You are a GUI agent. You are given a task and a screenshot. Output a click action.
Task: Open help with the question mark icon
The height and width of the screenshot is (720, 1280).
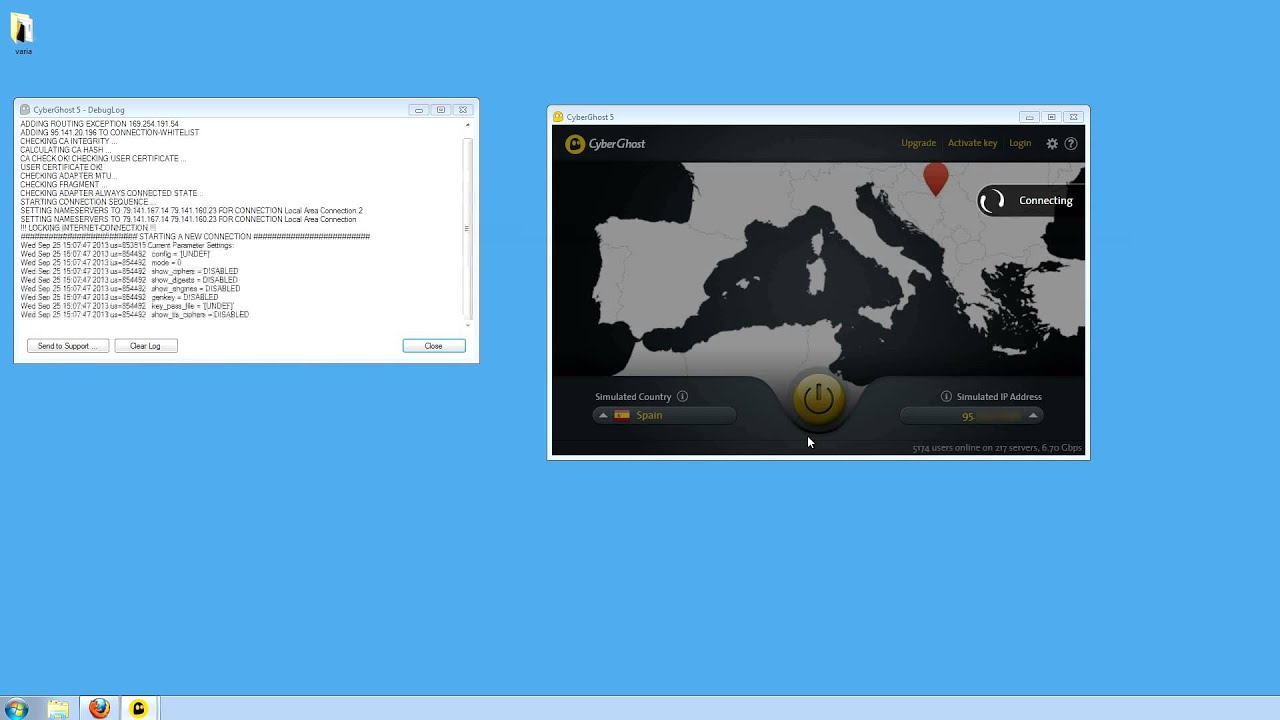pyautogui.click(x=1071, y=143)
